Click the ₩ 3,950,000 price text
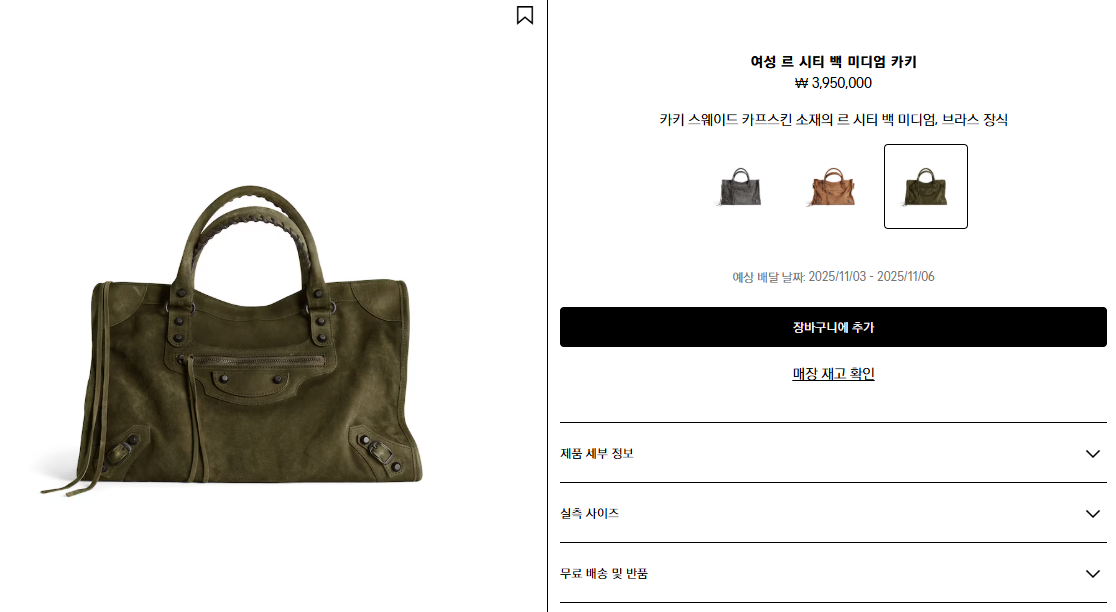 [833, 83]
